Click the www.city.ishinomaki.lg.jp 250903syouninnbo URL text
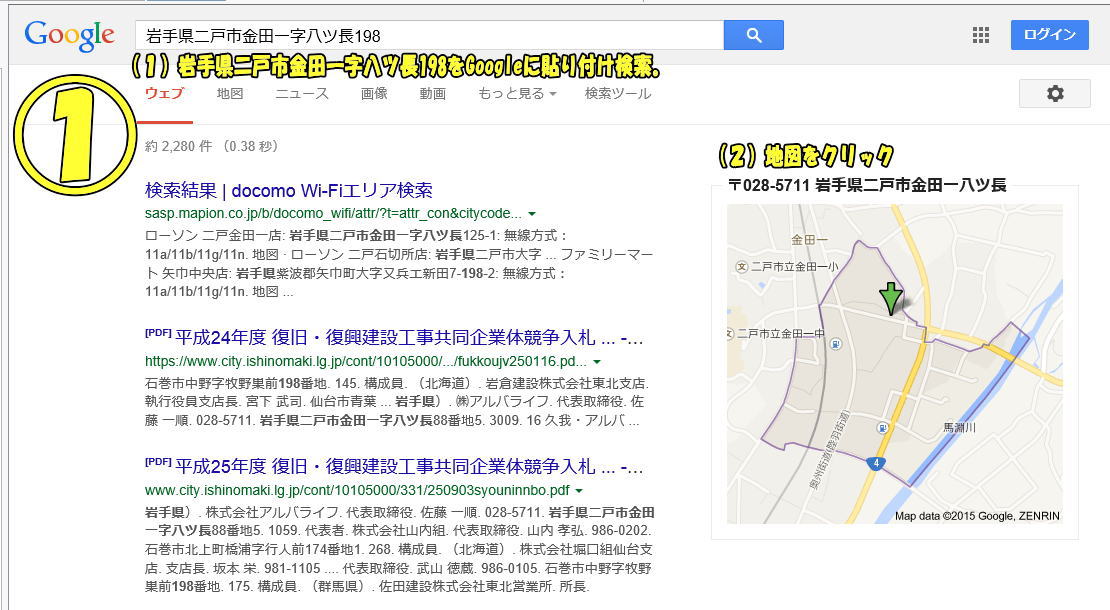The image size is (1110, 610). [357, 490]
